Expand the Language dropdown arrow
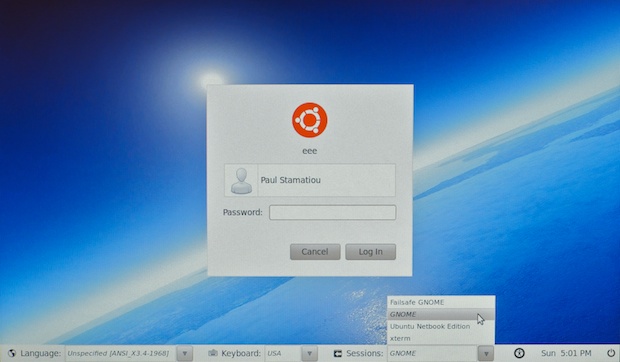620x362 pixels. [184, 353]
